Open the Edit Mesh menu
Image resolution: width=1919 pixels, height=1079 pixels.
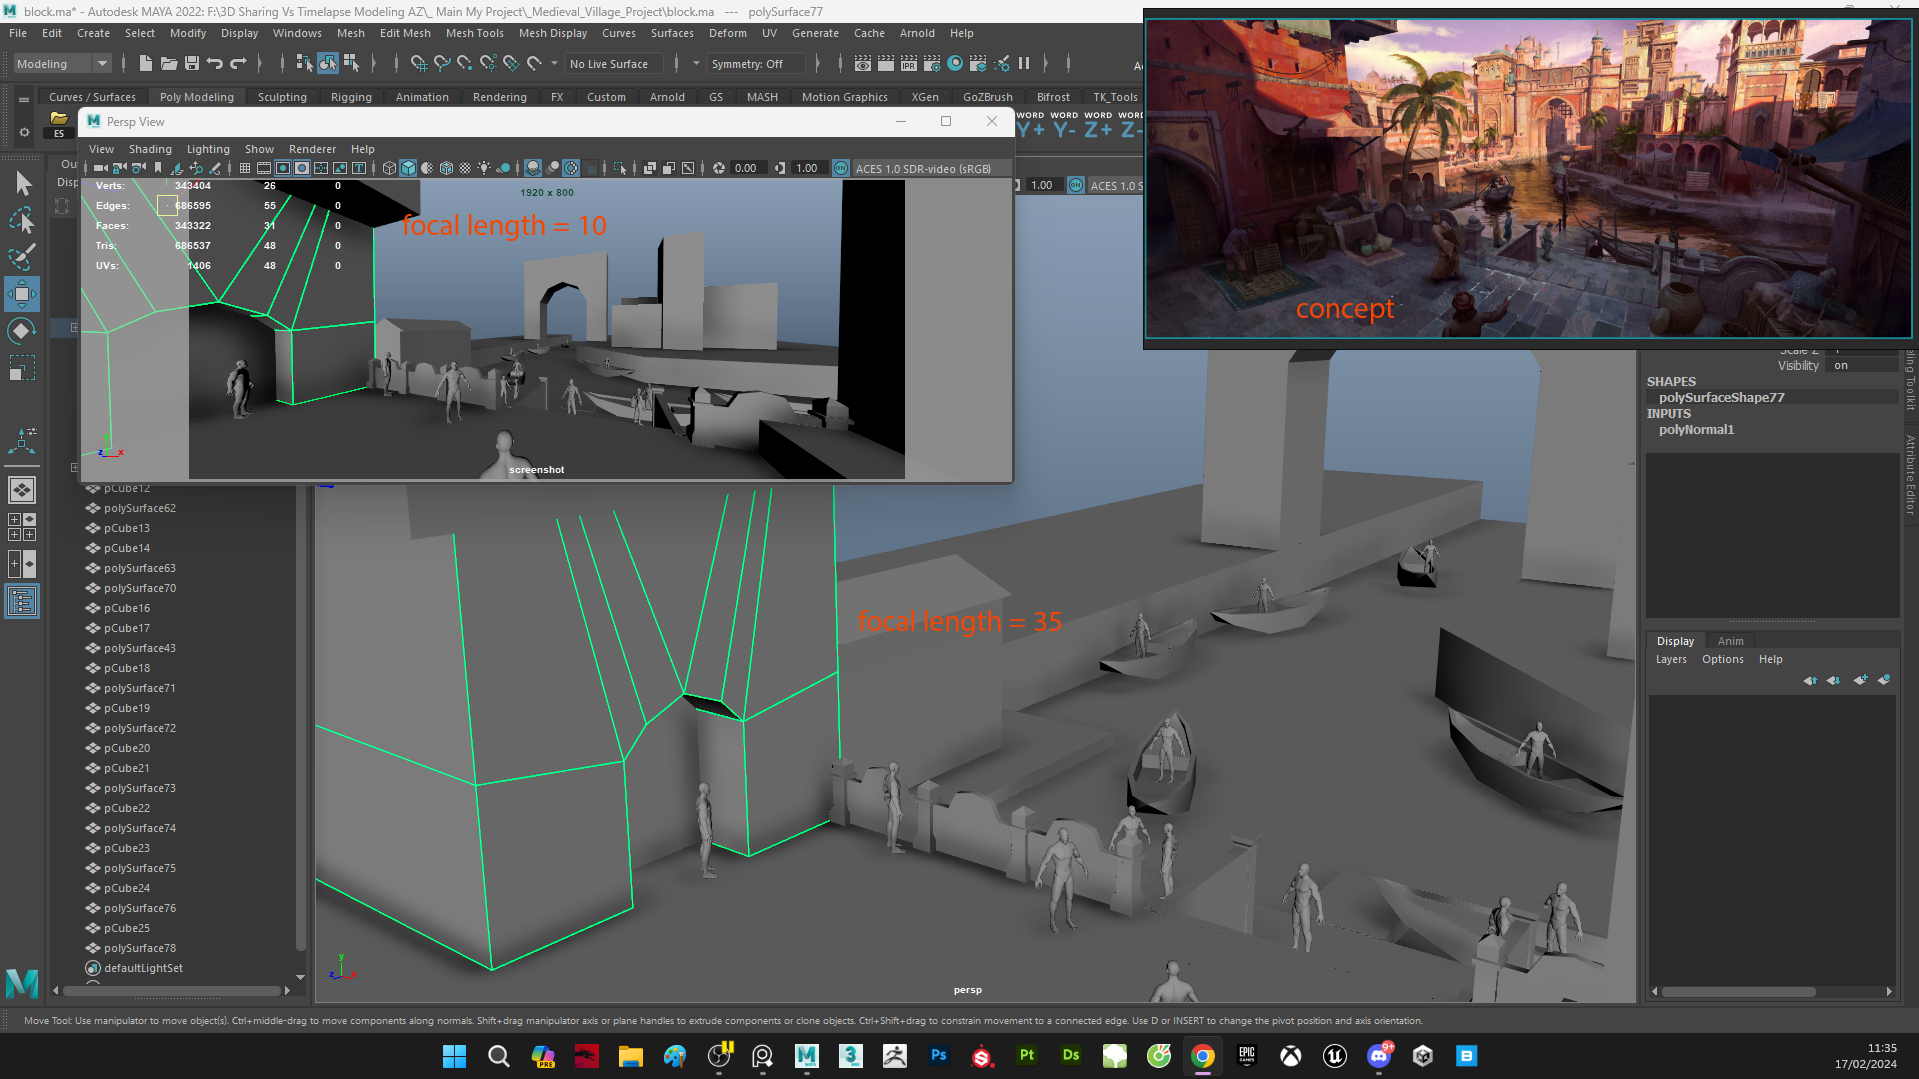[405, 33]
